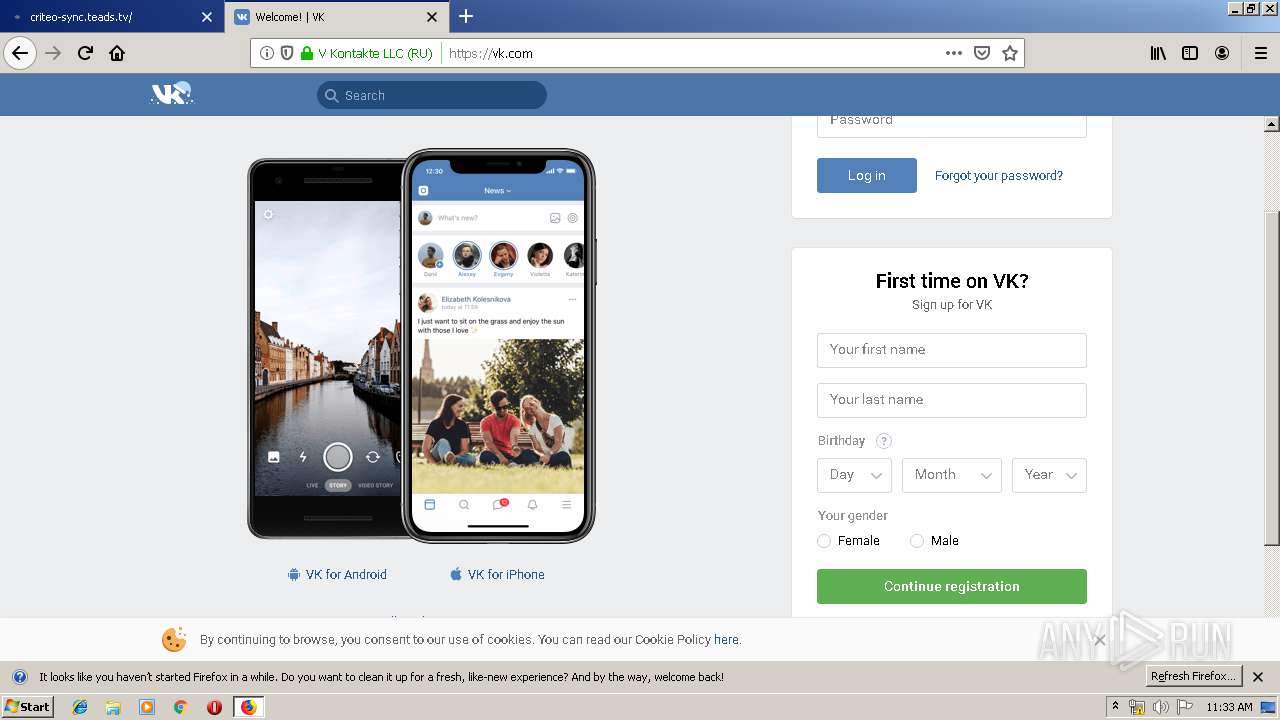Click the birthday help question mark icon
1280x720 pixels.
883,441
